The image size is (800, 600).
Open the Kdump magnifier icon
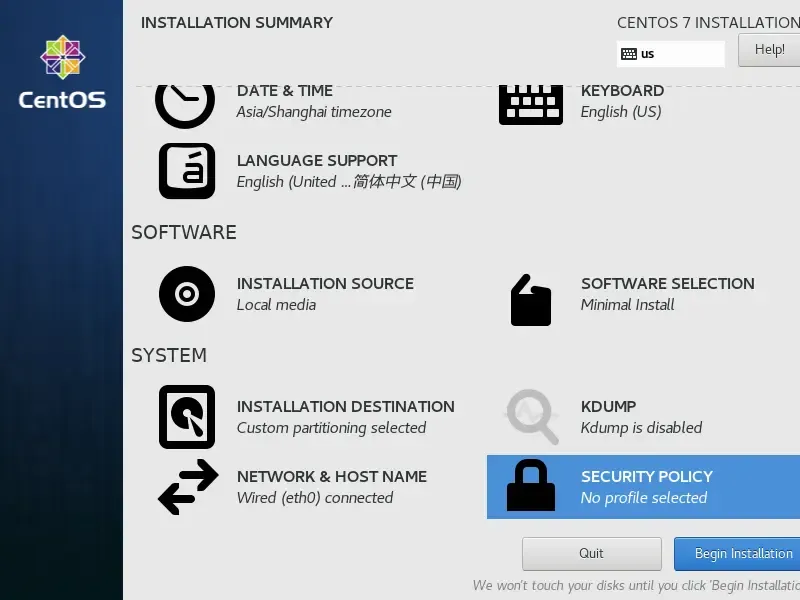532,417
